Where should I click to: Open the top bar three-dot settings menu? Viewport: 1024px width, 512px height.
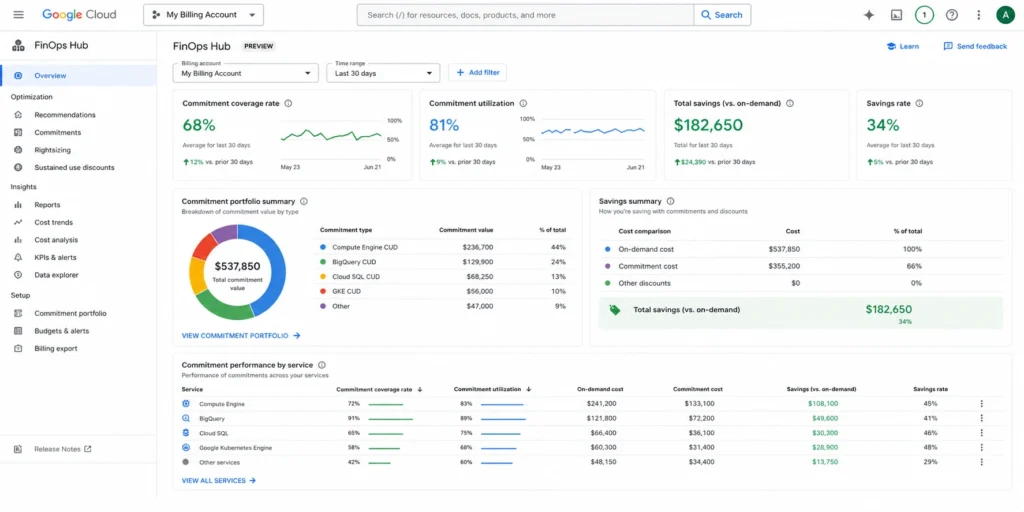[x=978, y=15]
